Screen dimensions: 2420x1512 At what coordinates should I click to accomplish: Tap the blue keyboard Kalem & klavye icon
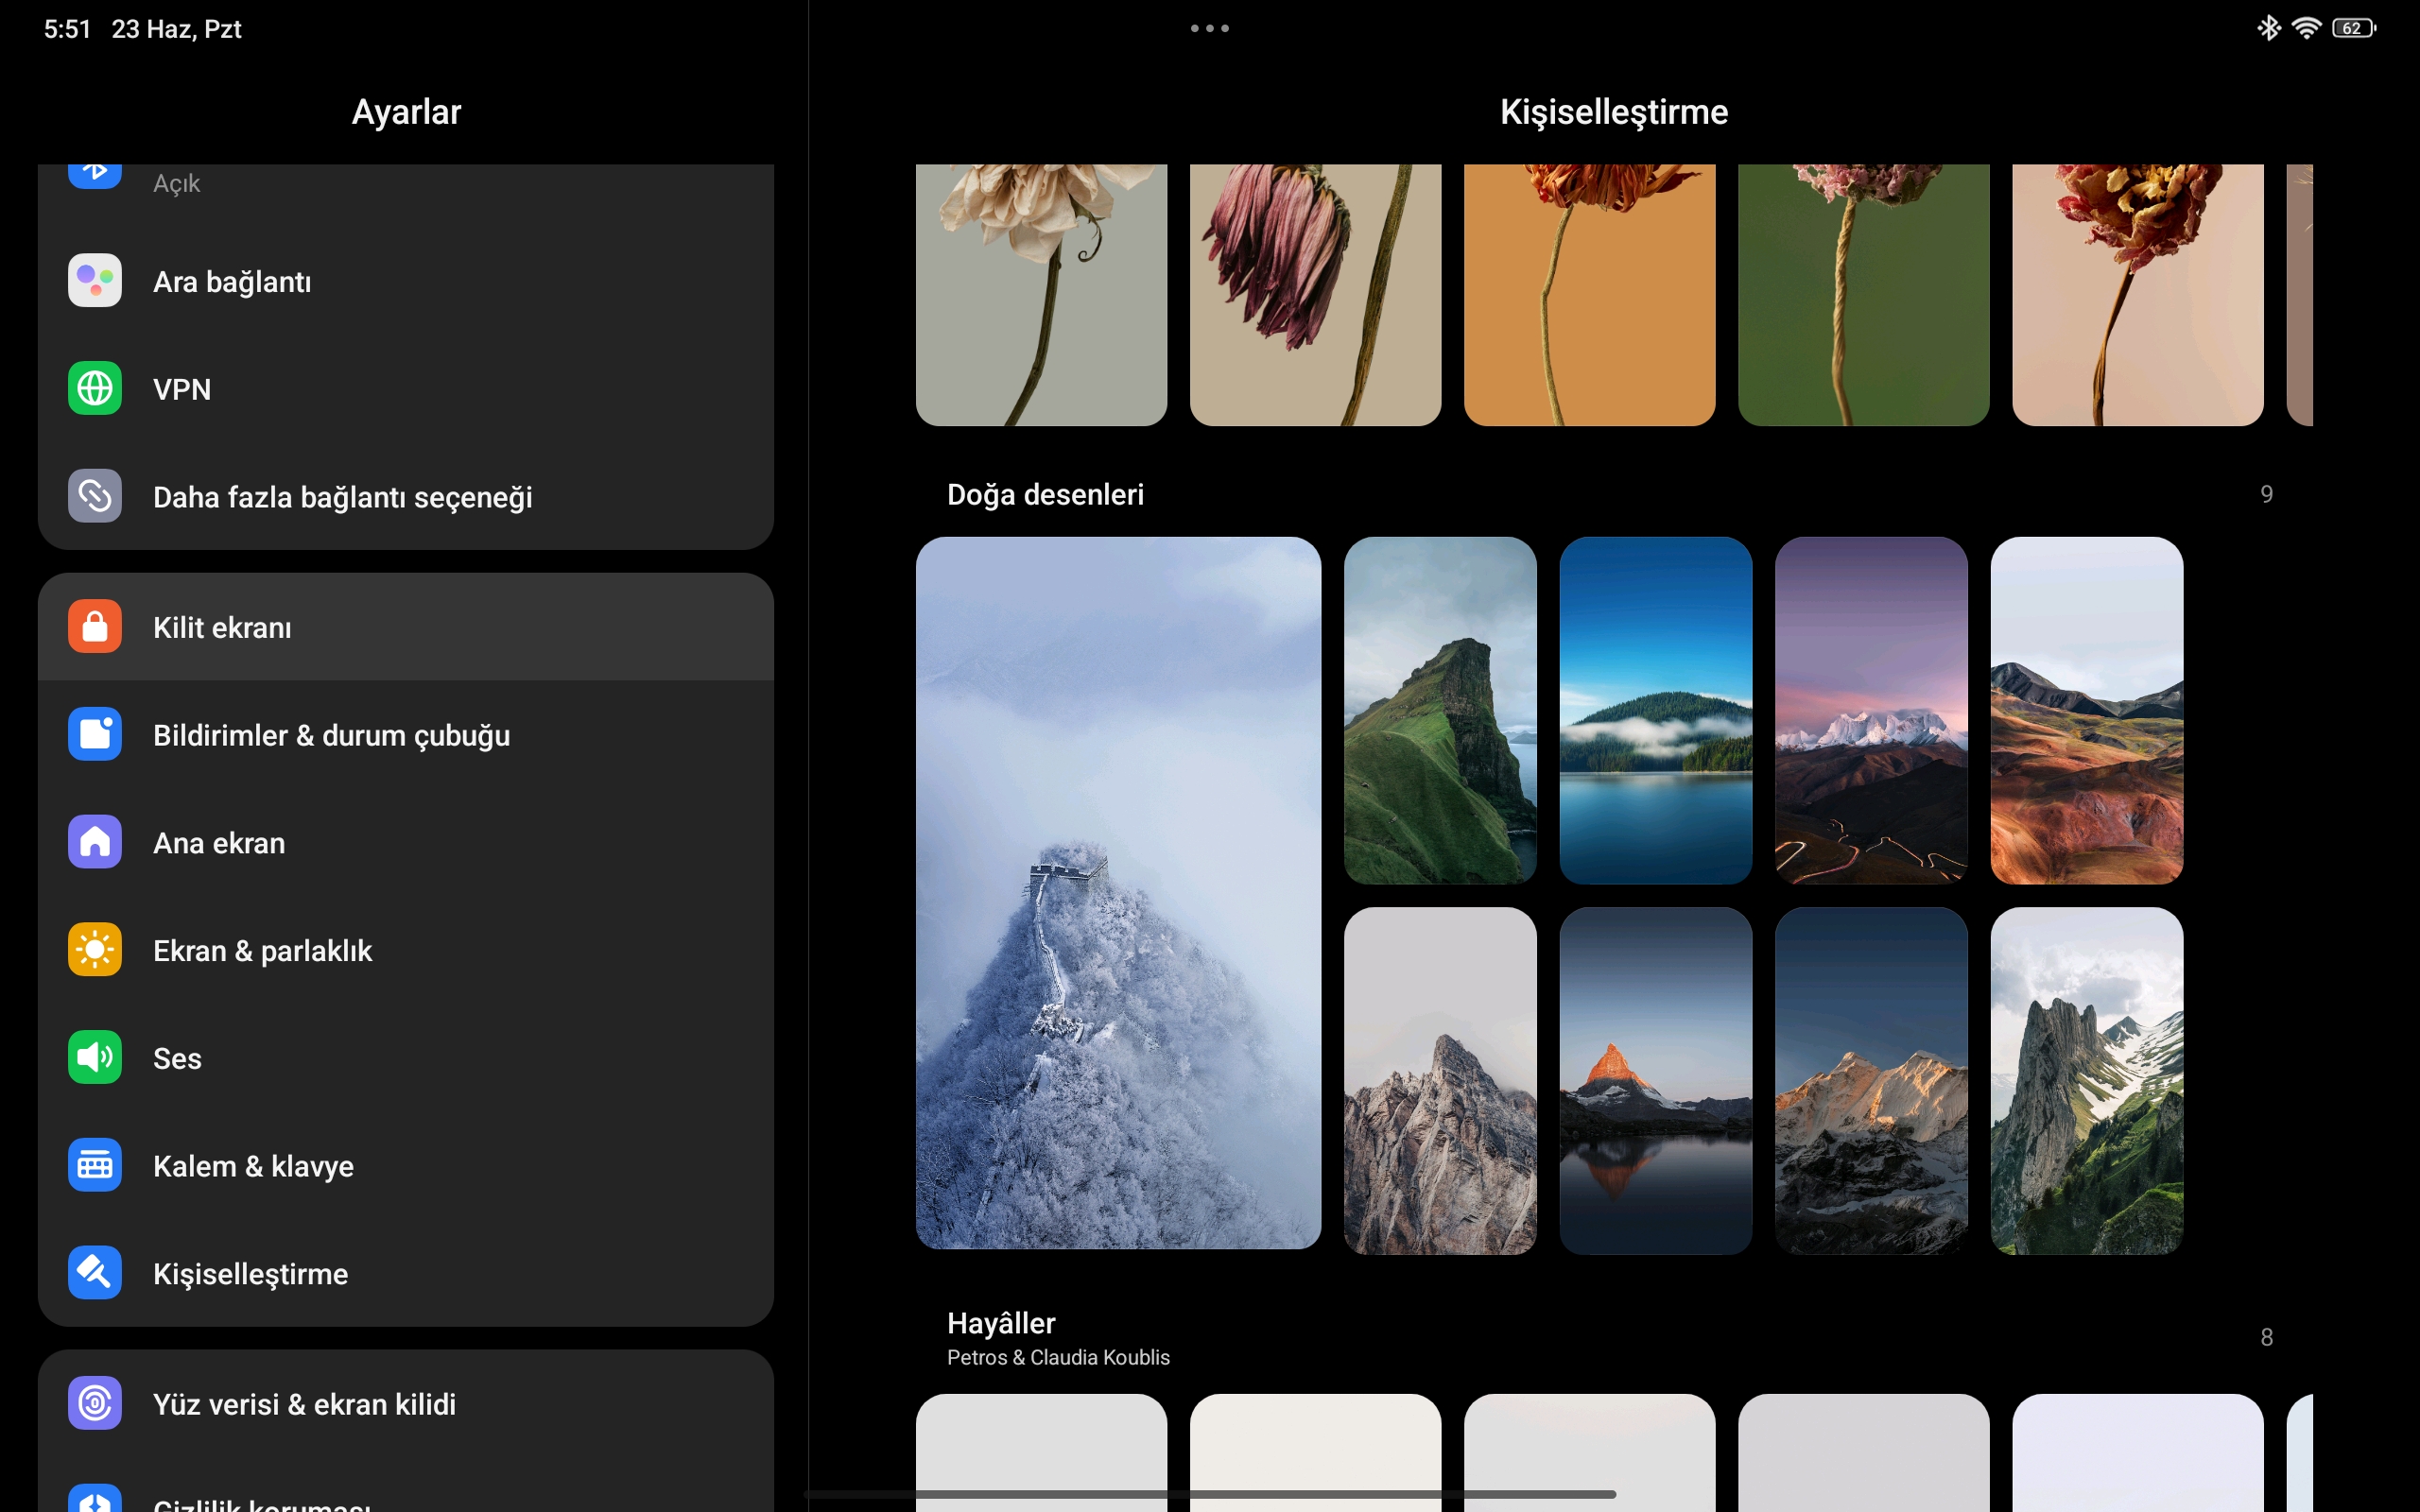click(x=95, y=1166)
